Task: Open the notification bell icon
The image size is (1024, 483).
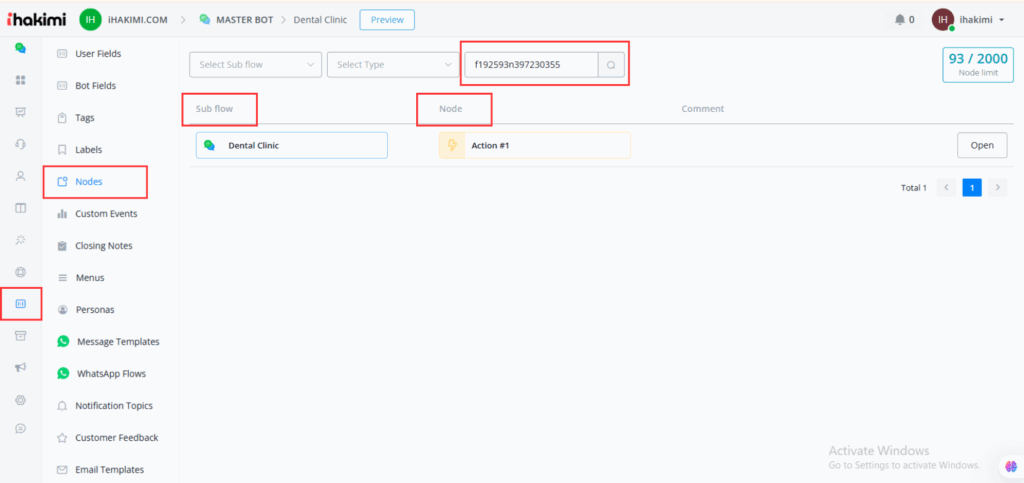Action: (898, 19)
